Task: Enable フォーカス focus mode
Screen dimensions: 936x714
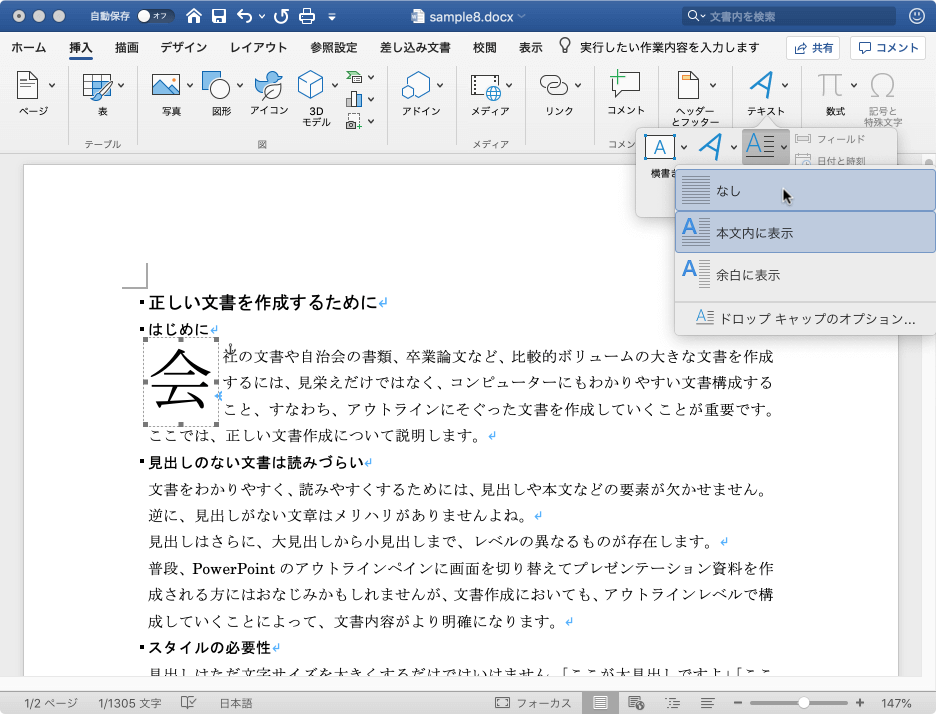Action: (x=533, y=703)
